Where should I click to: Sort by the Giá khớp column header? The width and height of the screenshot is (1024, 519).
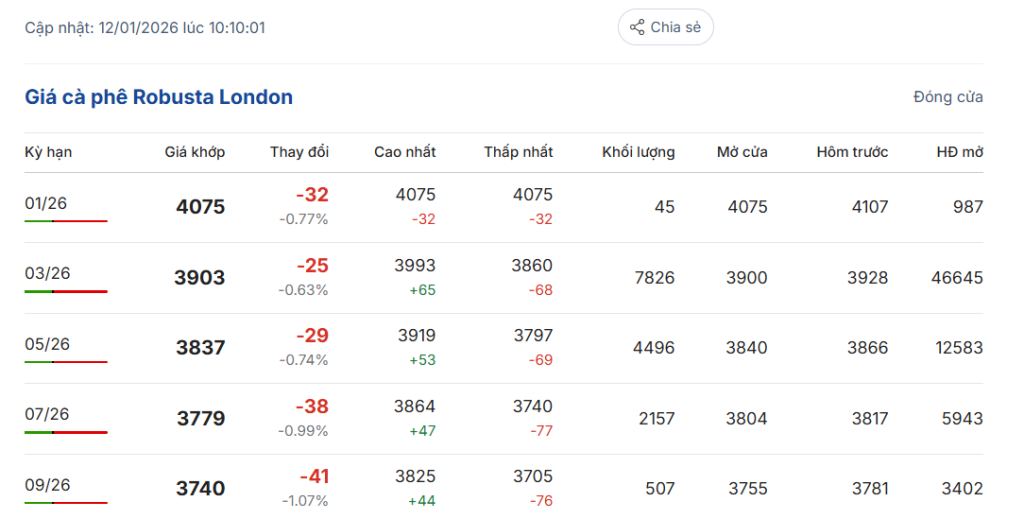[x=195, y=152]
